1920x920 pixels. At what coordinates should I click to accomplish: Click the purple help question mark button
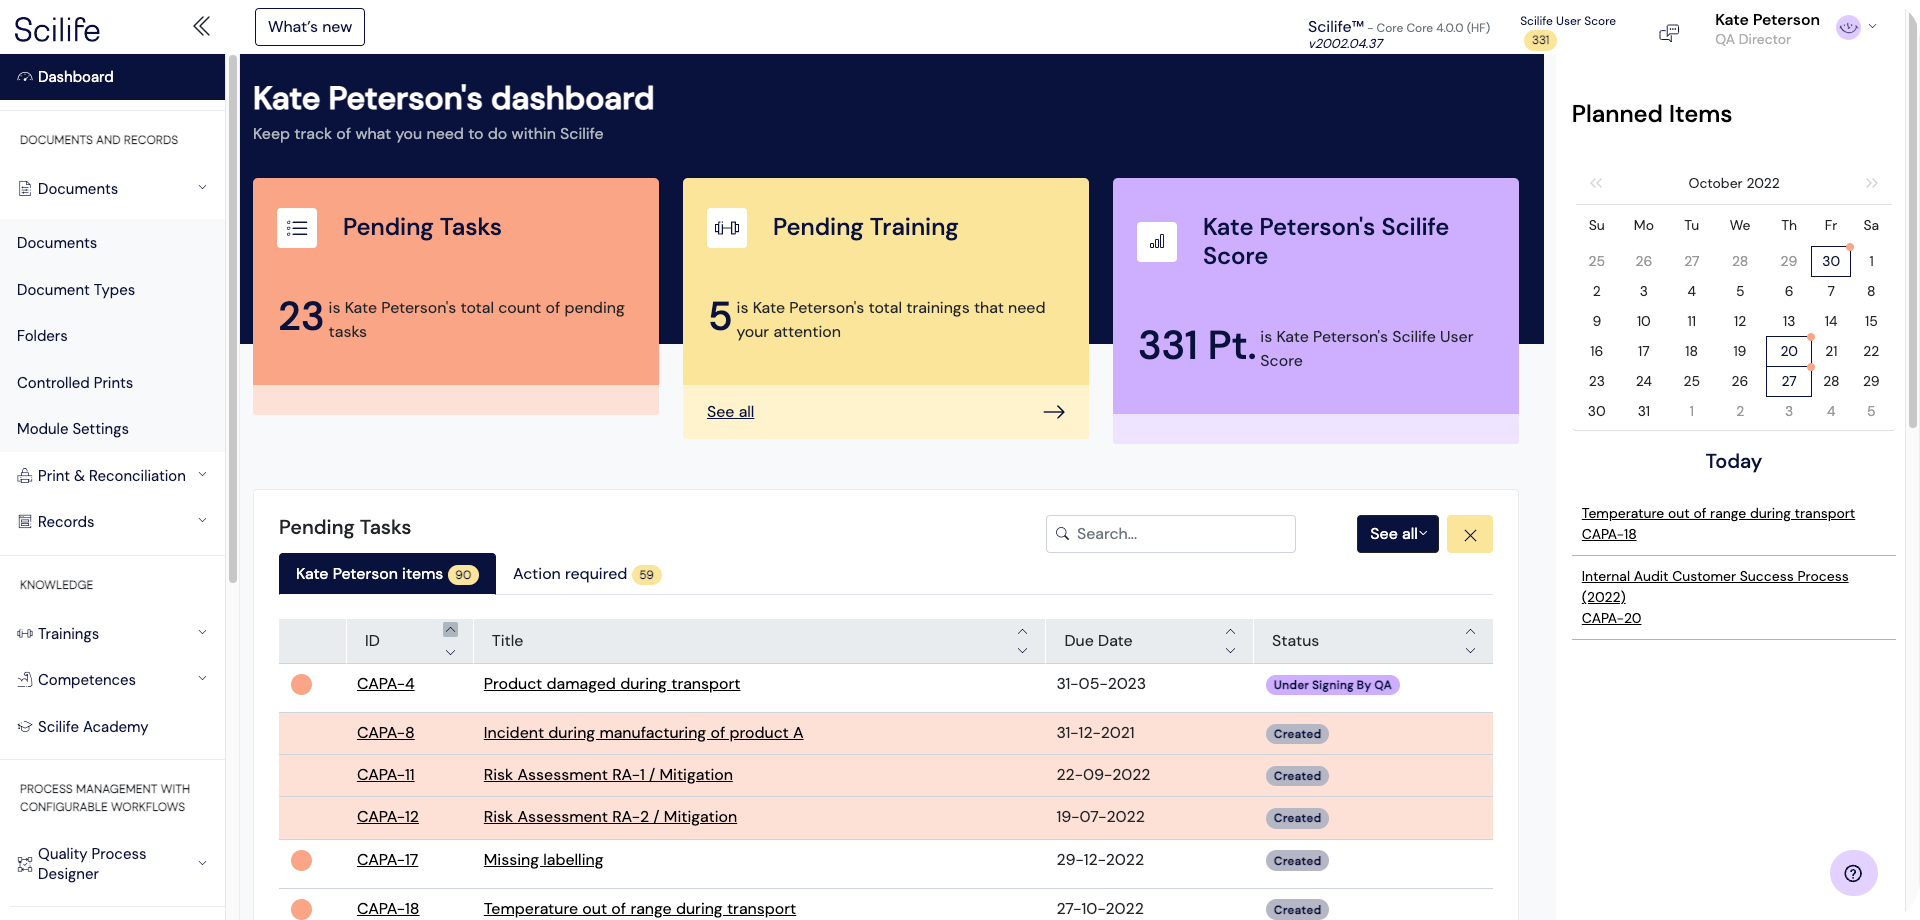1852,873
